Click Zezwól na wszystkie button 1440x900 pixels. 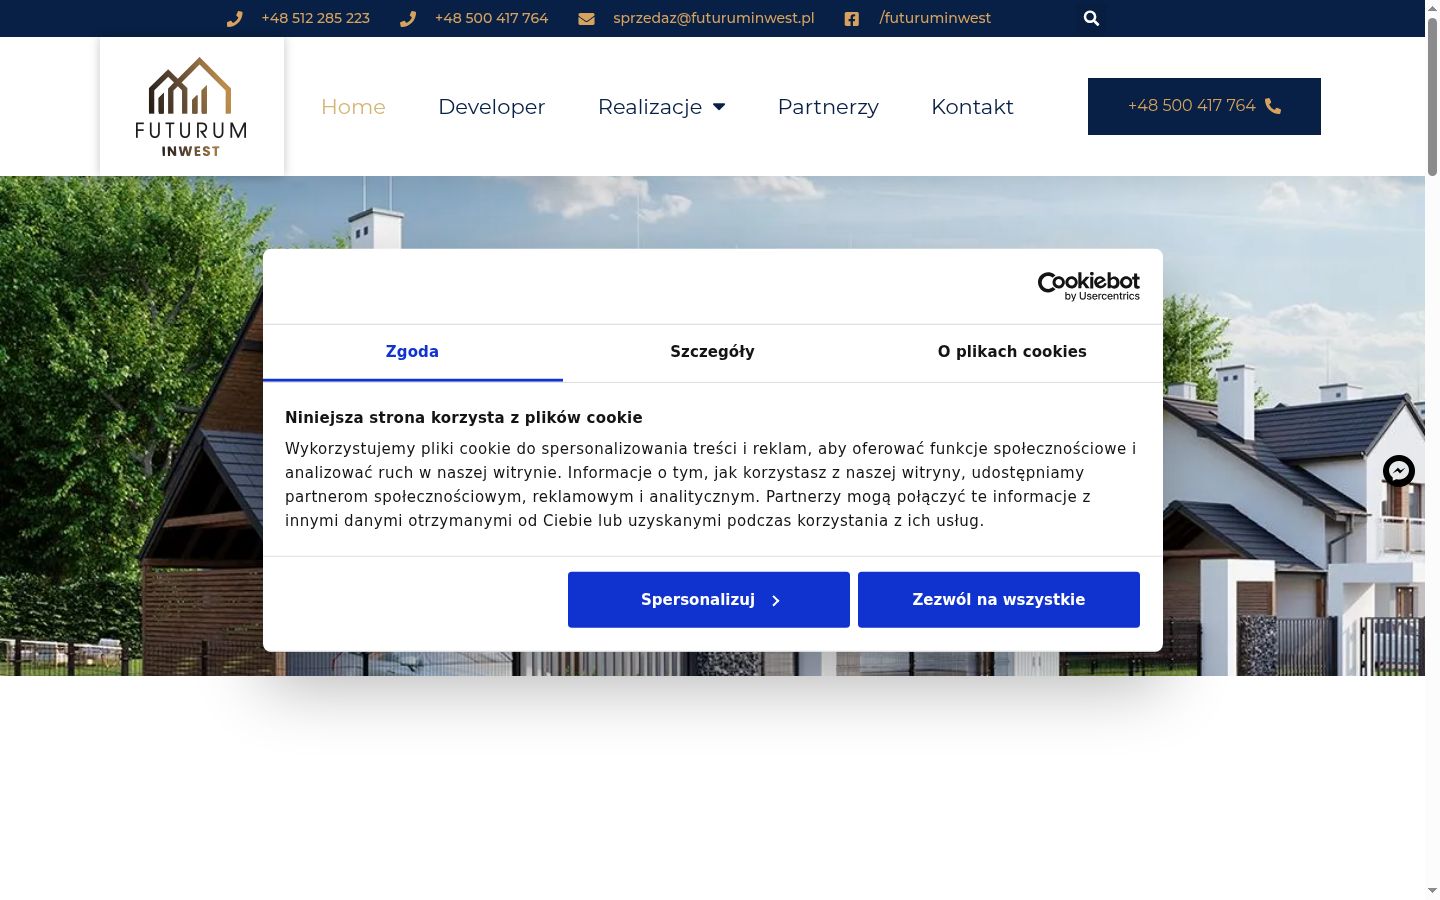(x=999, y=600)
